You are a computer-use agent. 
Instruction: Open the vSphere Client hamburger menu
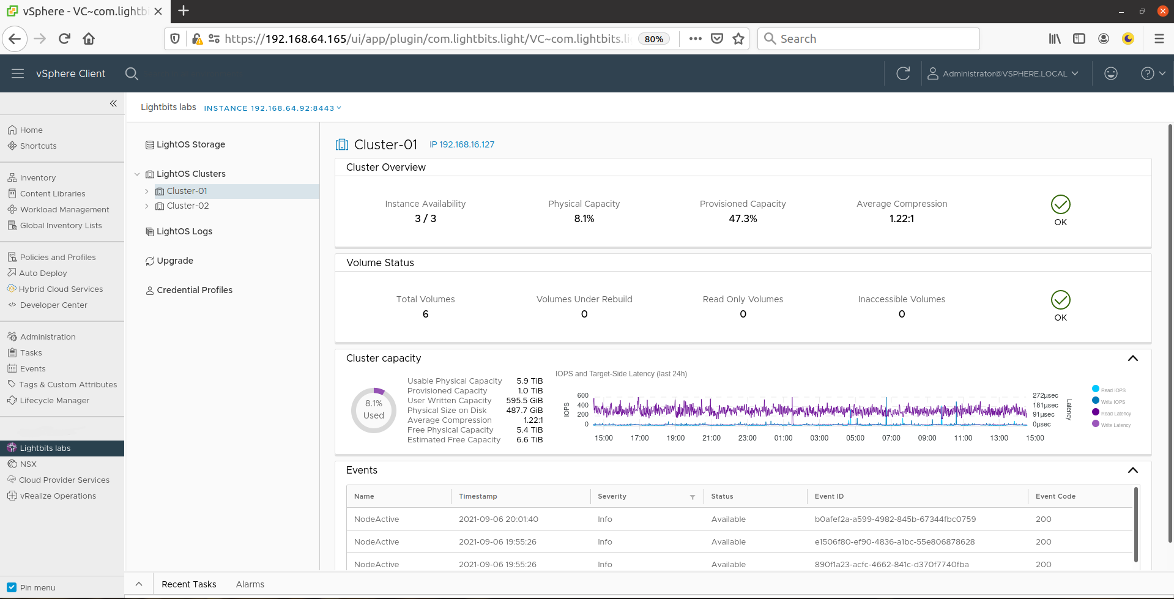(18, 74)
